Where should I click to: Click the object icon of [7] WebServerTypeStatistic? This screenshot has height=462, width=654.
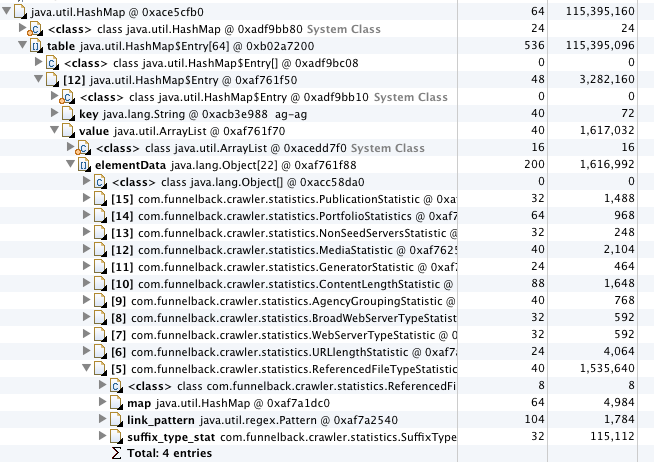coord(101,336)
